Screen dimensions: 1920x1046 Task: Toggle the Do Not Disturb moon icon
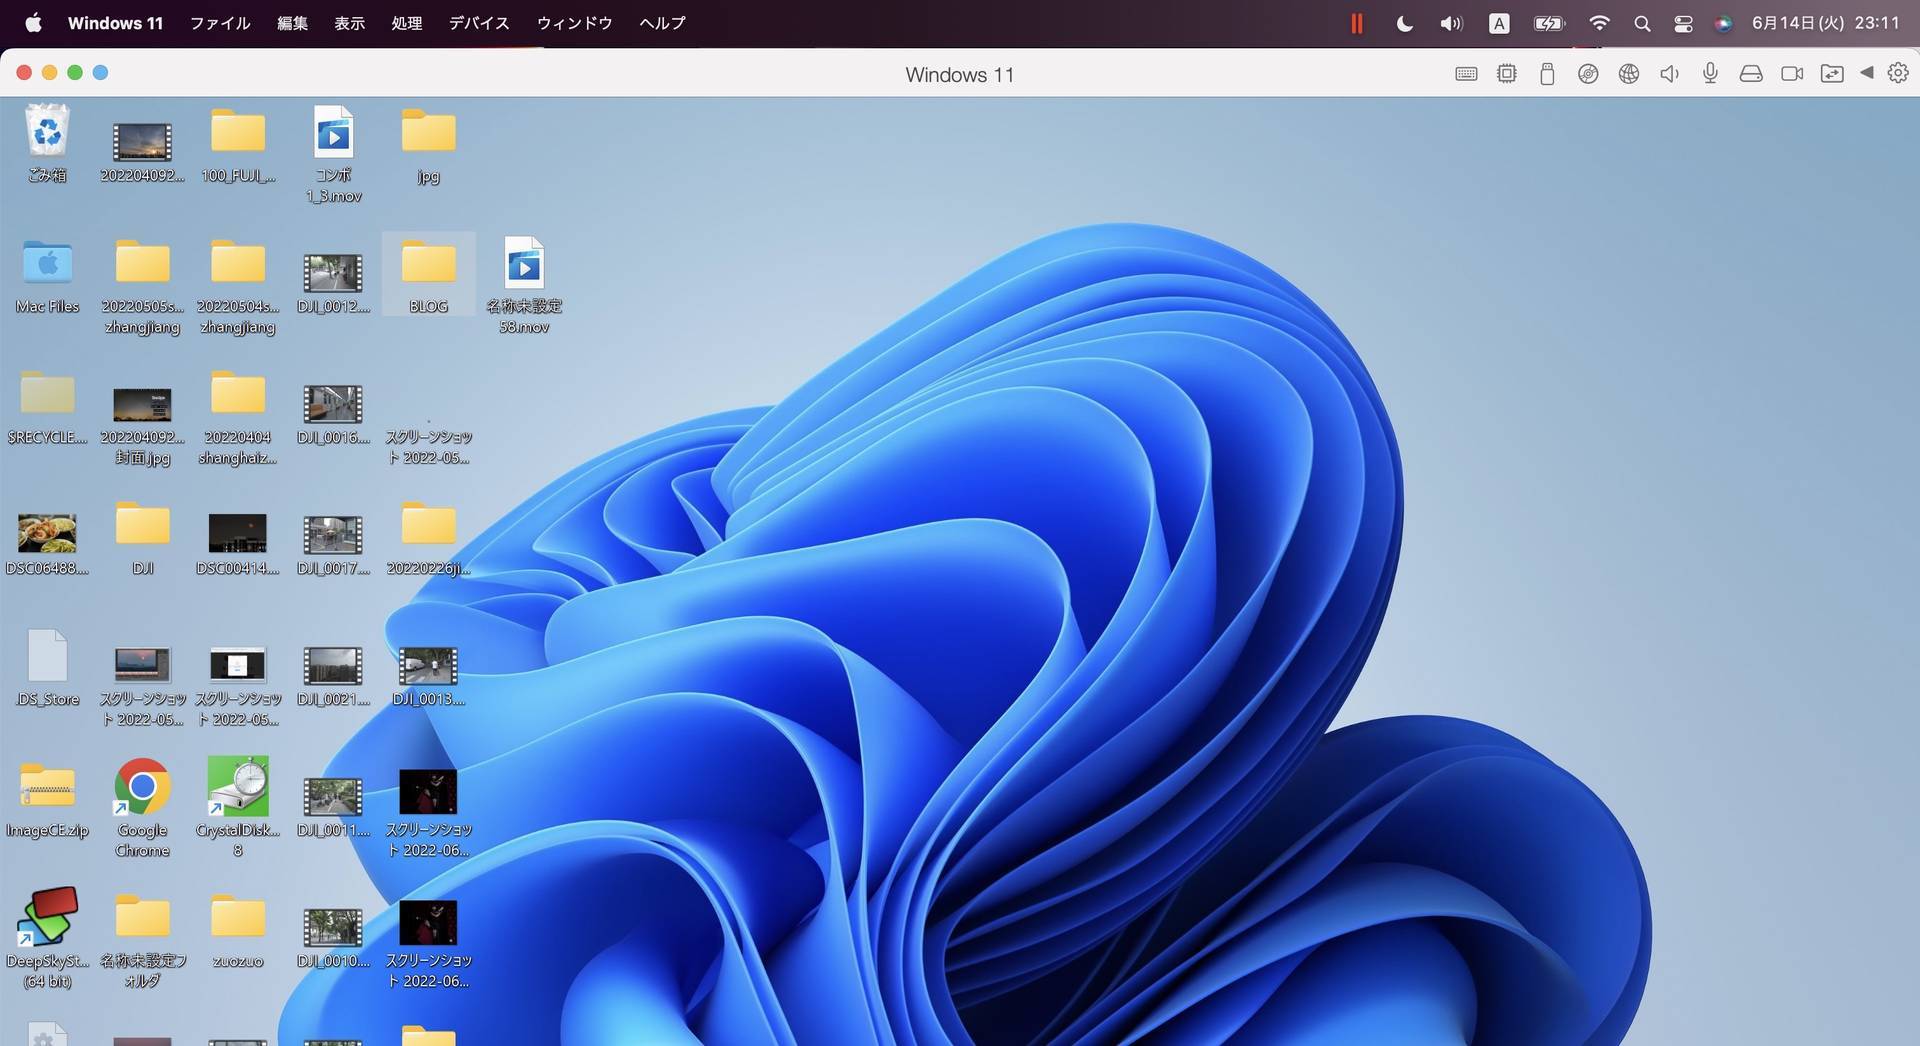[x=1405, y=23]
